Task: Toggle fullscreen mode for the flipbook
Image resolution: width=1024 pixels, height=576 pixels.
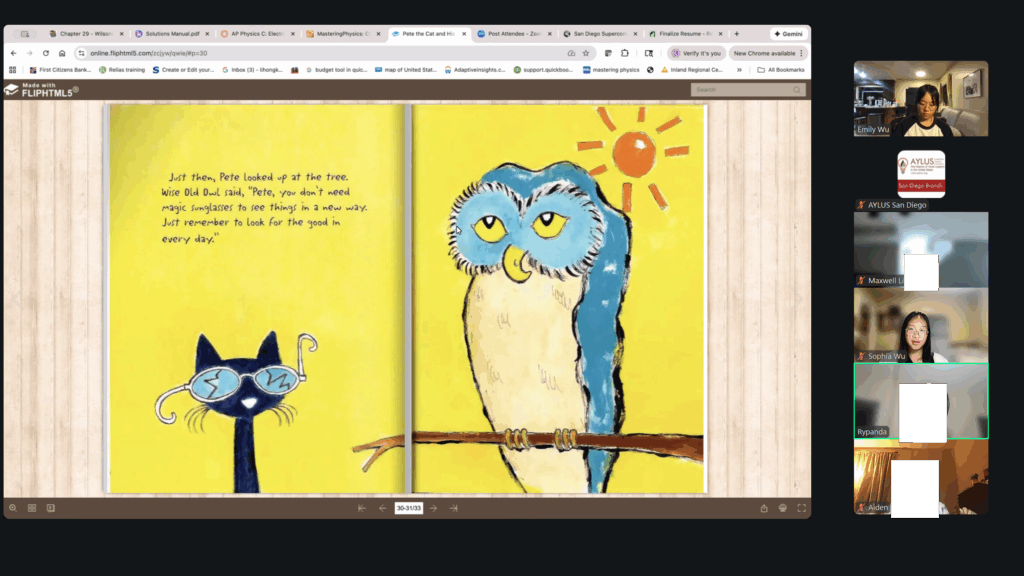Action: point(801,508)
